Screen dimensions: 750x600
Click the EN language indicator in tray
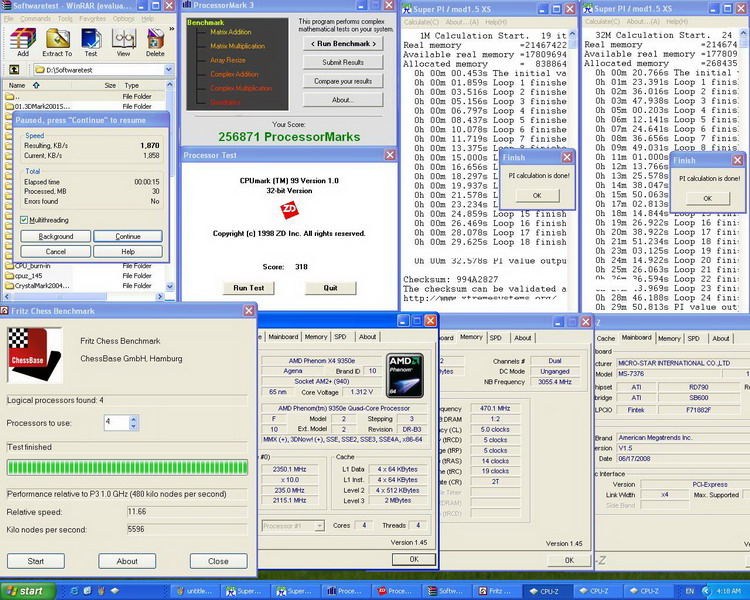pos(690,591)
